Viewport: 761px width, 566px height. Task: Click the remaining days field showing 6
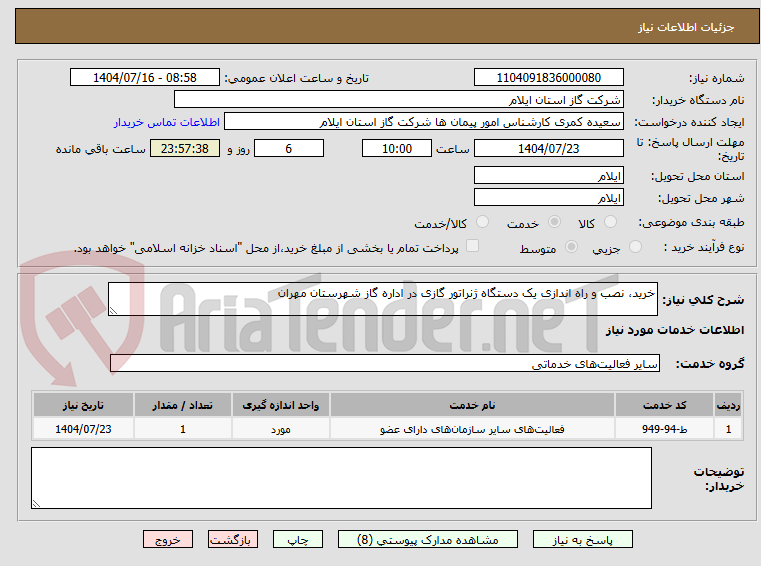289,149
